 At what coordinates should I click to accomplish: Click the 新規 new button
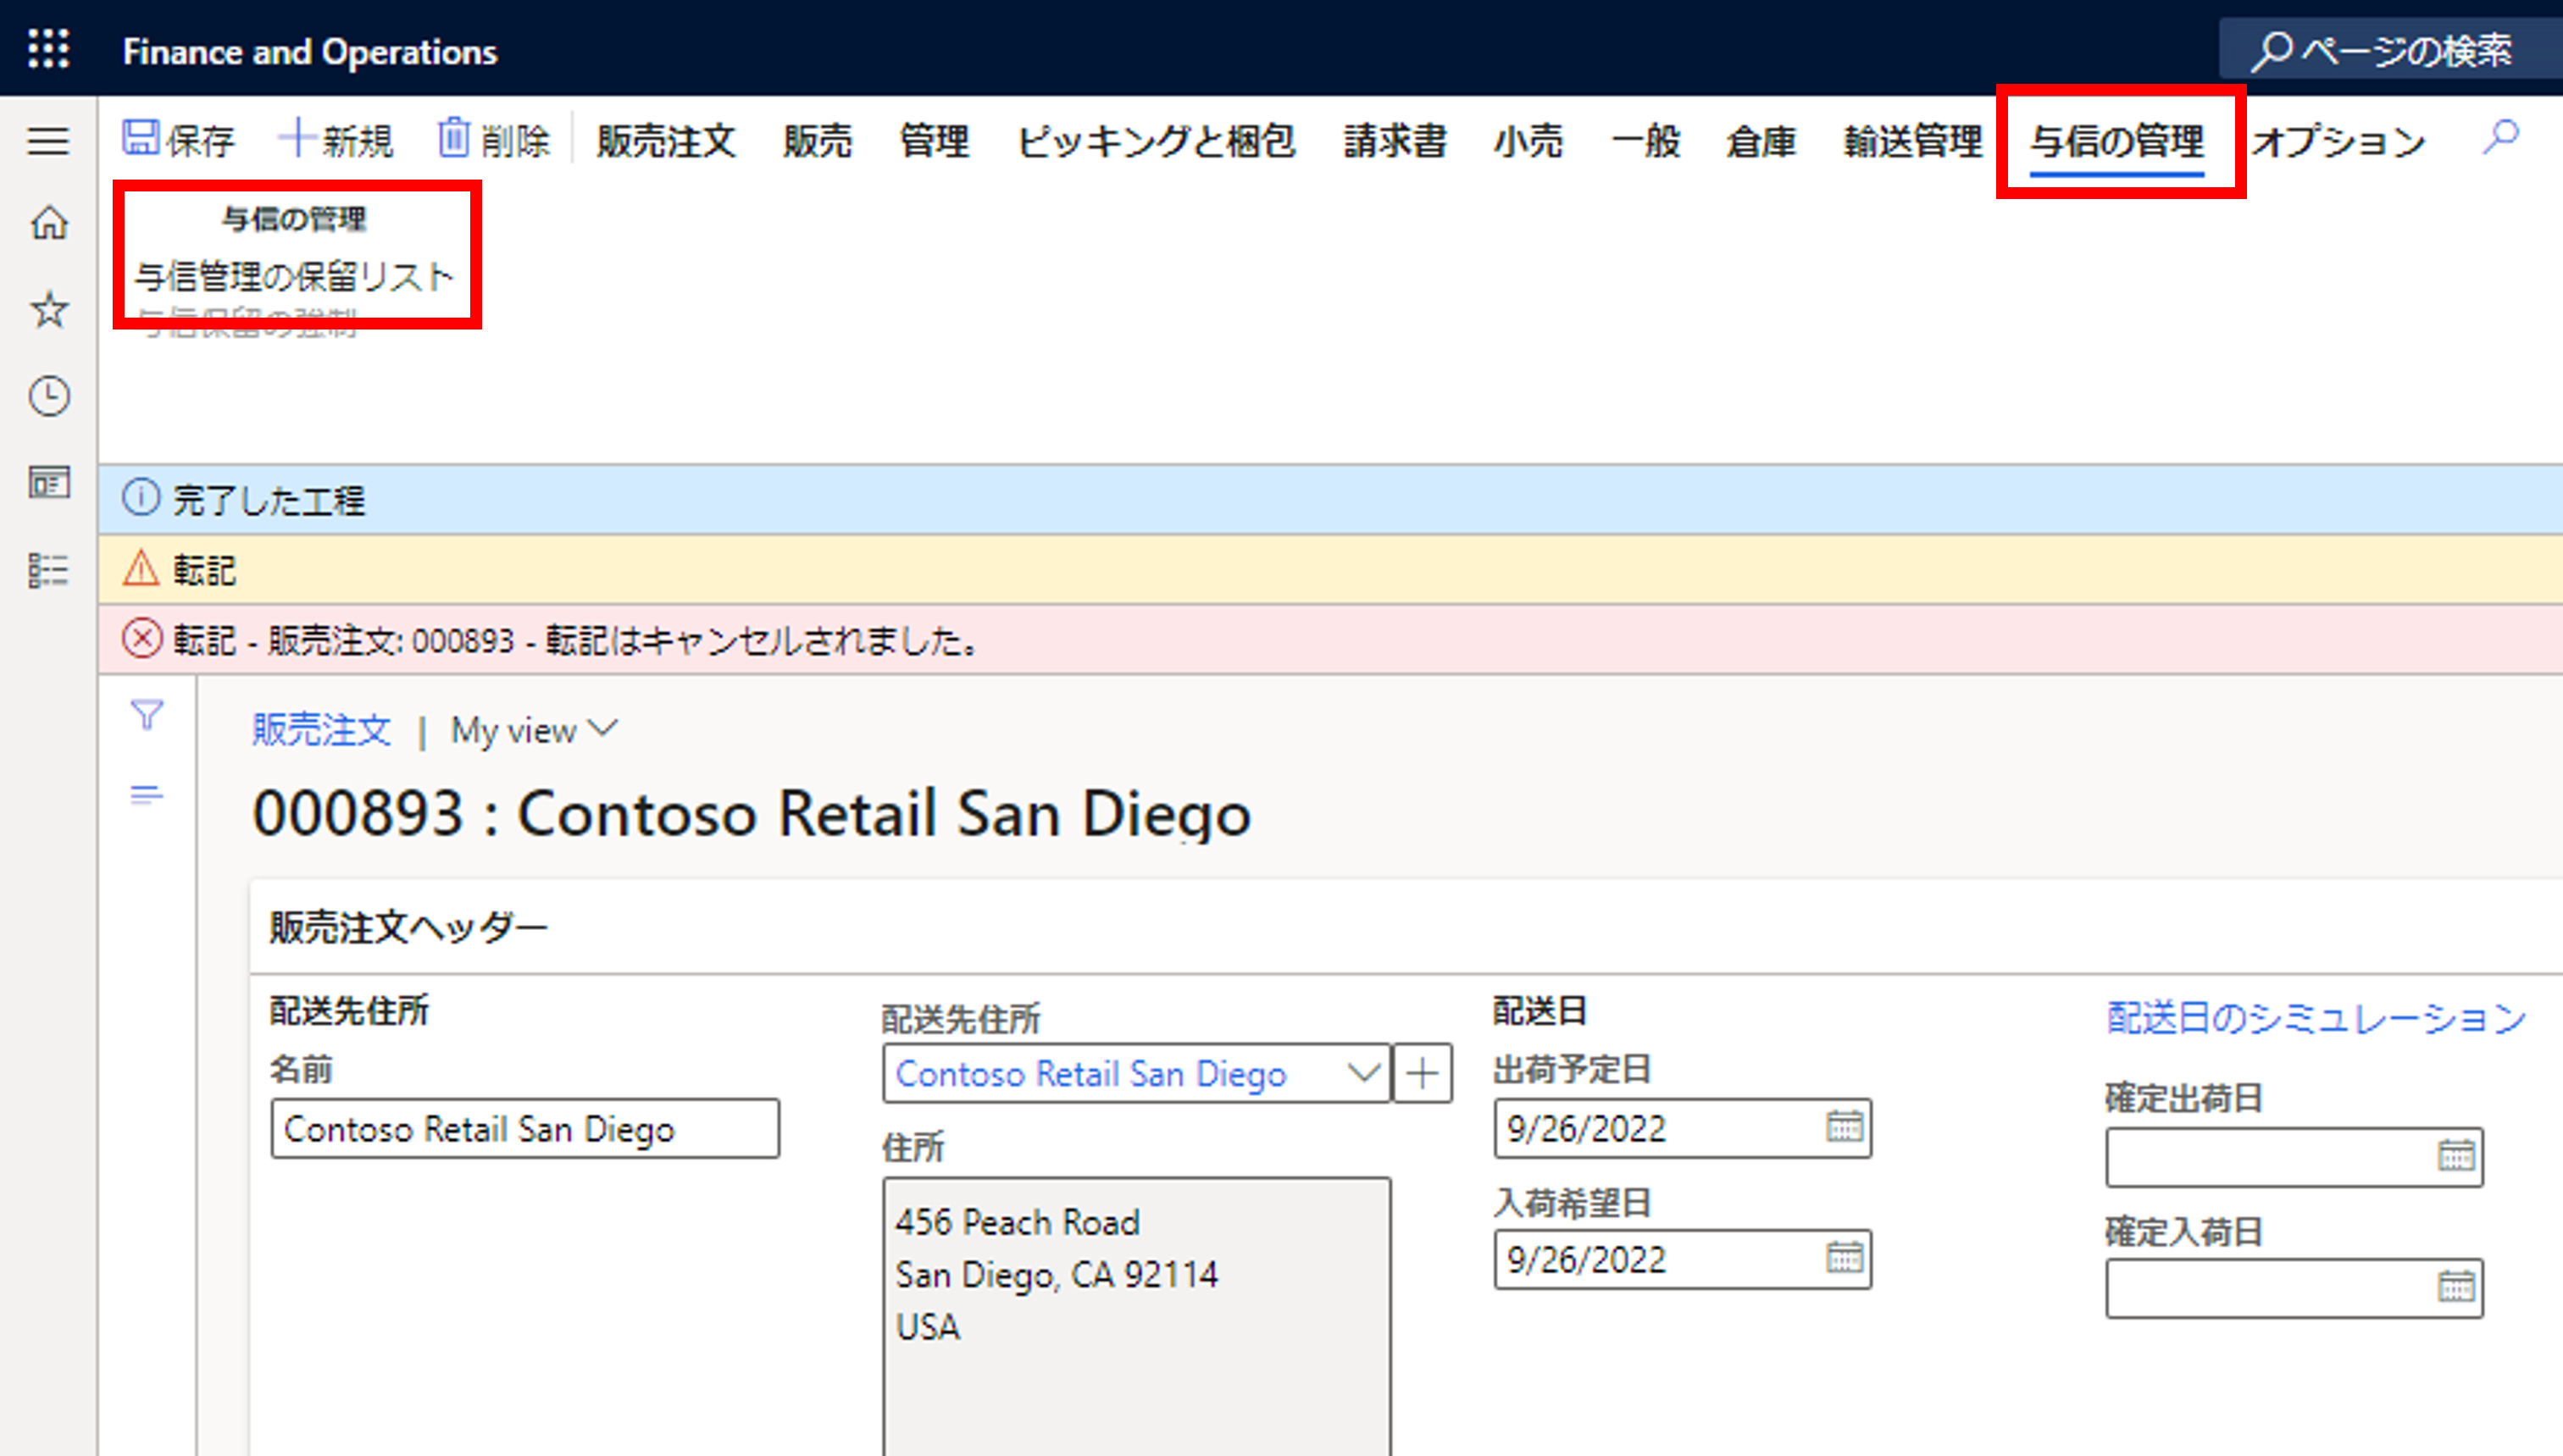(336, 140)
